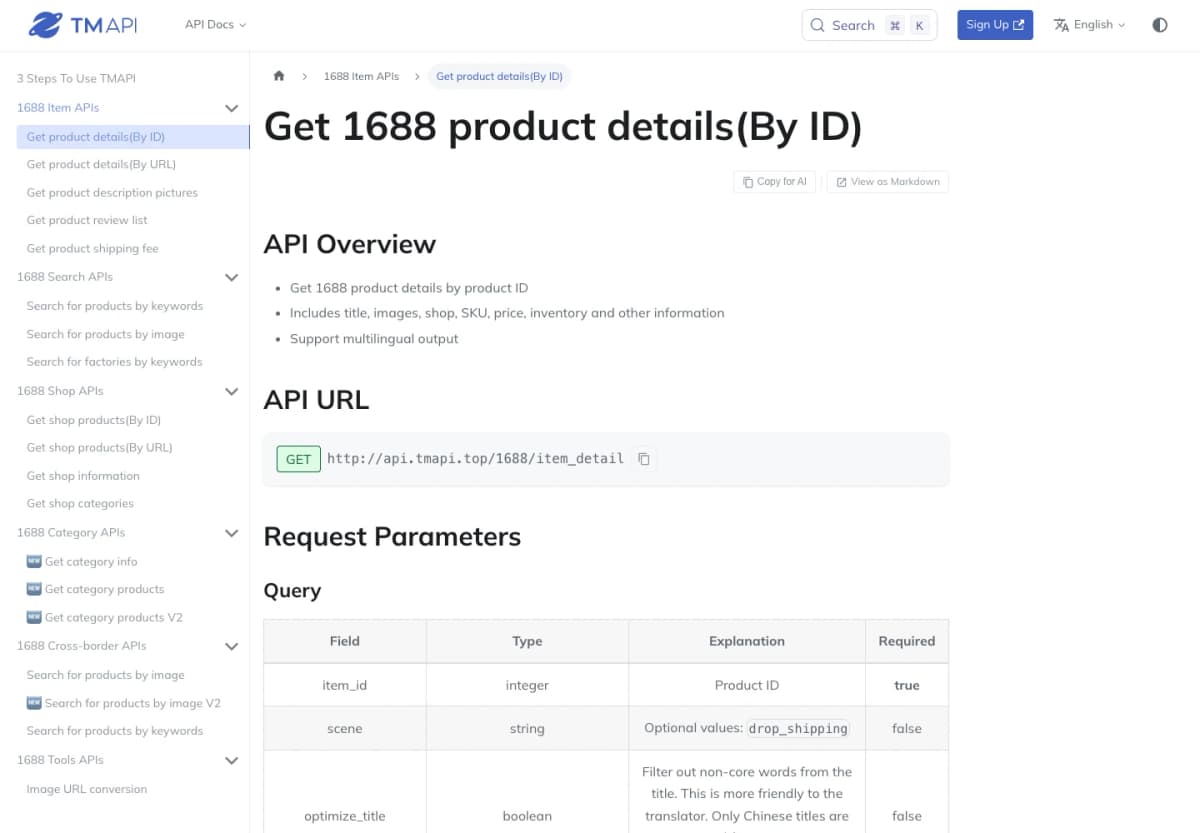The image size is (1200, 833).
Task: Collapse the 1688 Cross-border APIs section
Action: [232, 646]
